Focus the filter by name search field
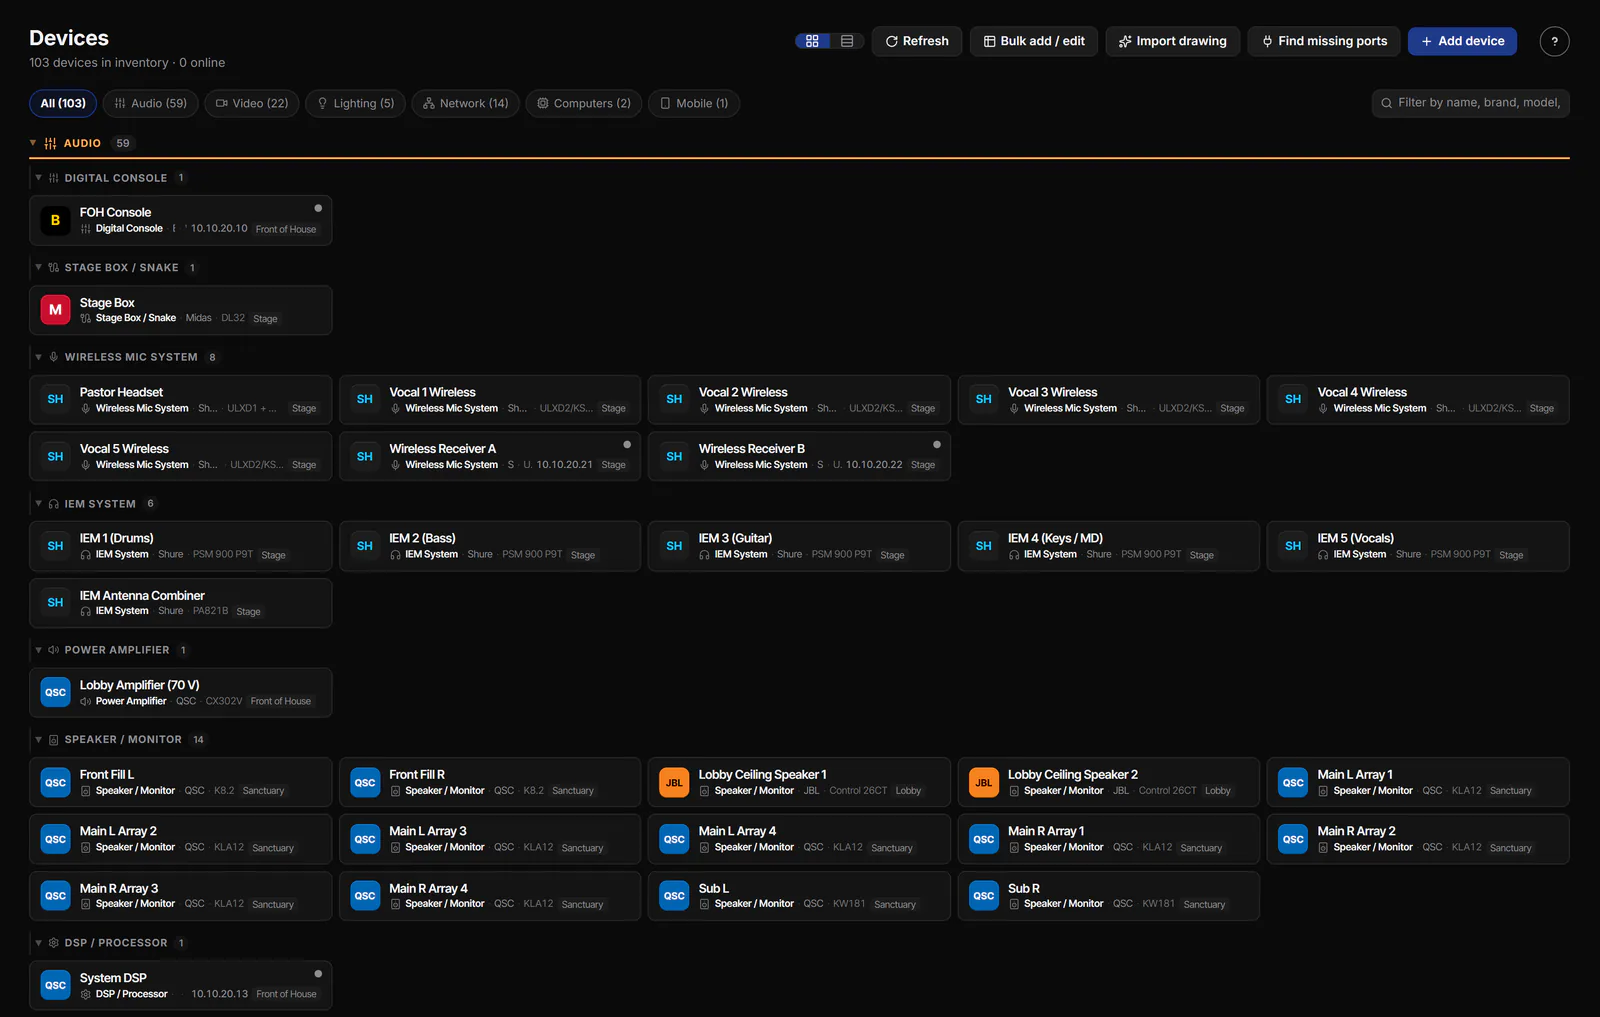The image size is (1600, 1017). tap(1471, 103)
